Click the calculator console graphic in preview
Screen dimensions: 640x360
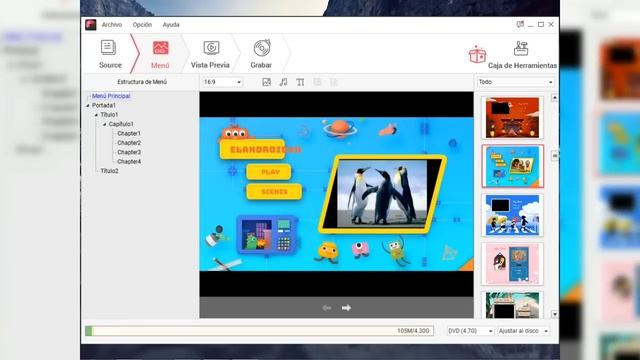(267, 235)
